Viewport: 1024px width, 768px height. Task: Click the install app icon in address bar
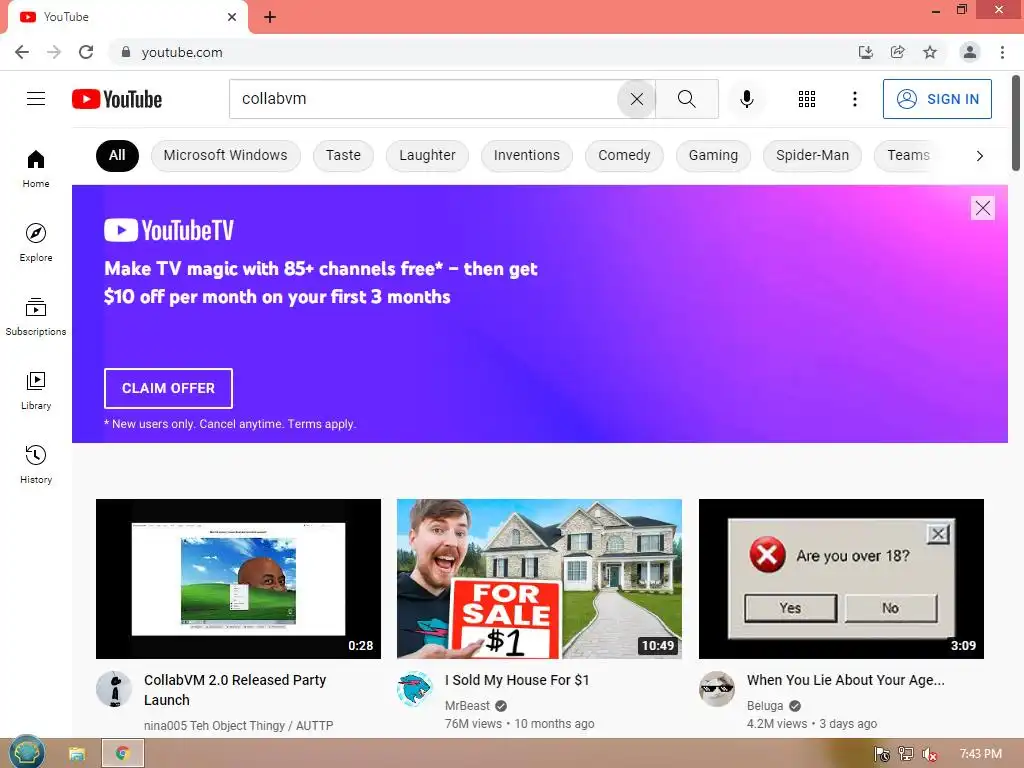pyautogui.click(x=866, y=52)
